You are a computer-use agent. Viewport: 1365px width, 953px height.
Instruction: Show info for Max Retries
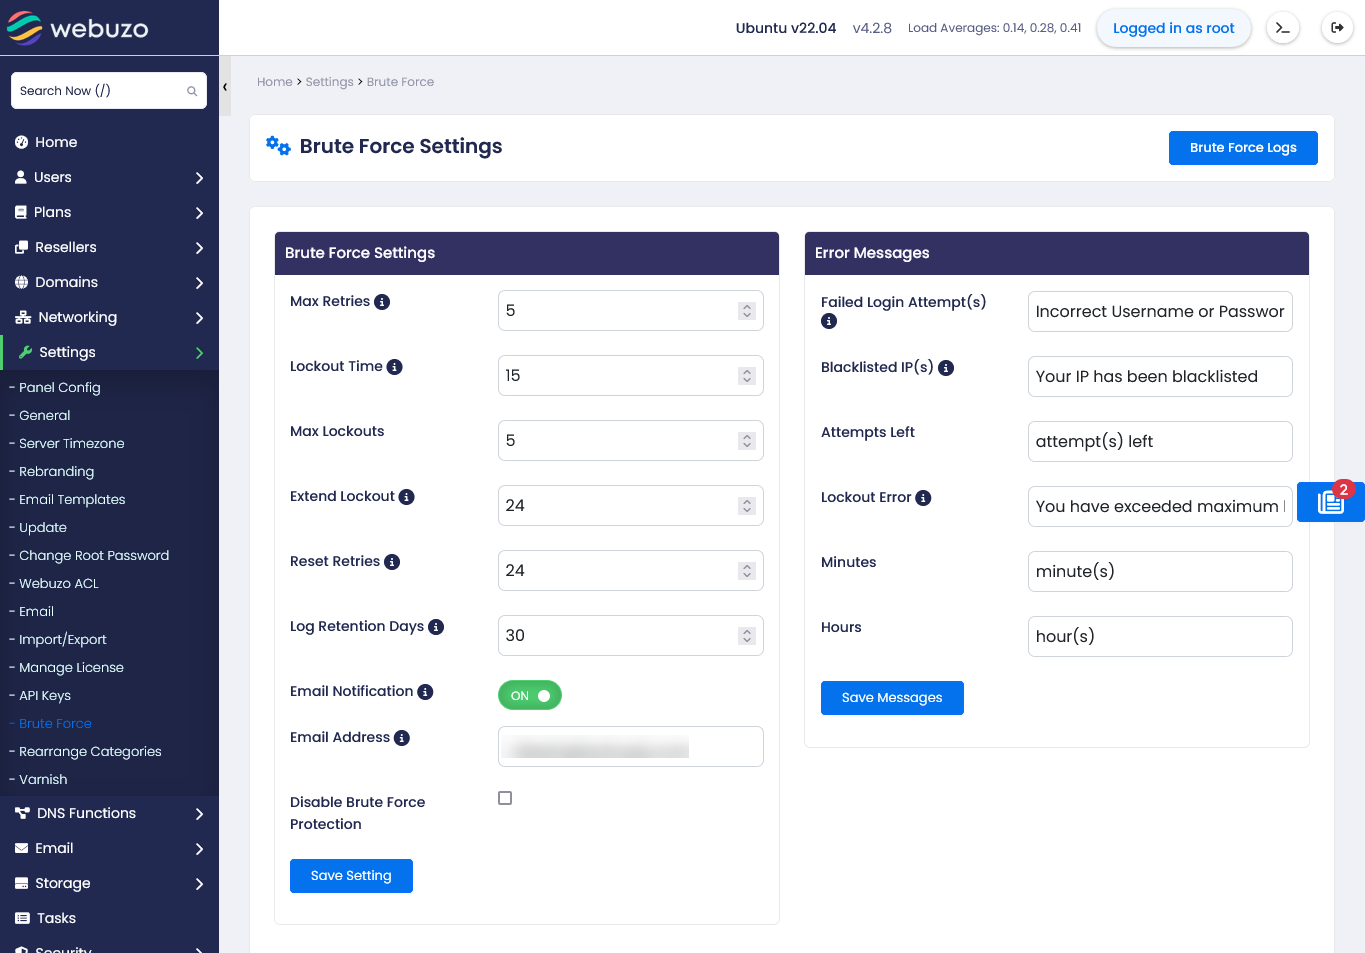click(382, 302)
